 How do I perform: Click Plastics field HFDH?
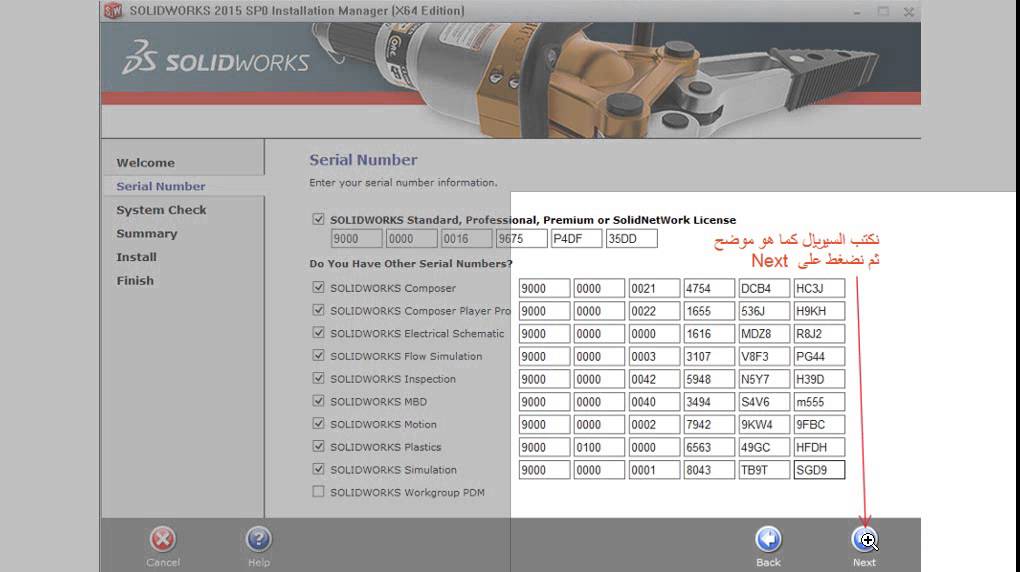click(819, 448)
